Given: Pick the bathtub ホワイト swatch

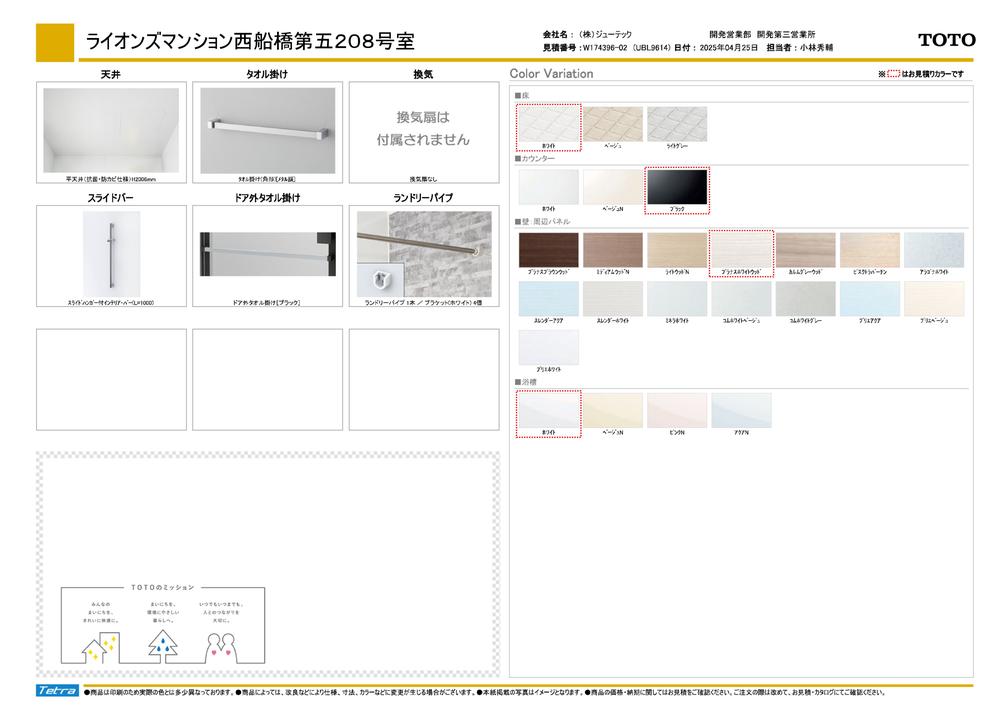Looking at the screenshot, I should point(548,410).
